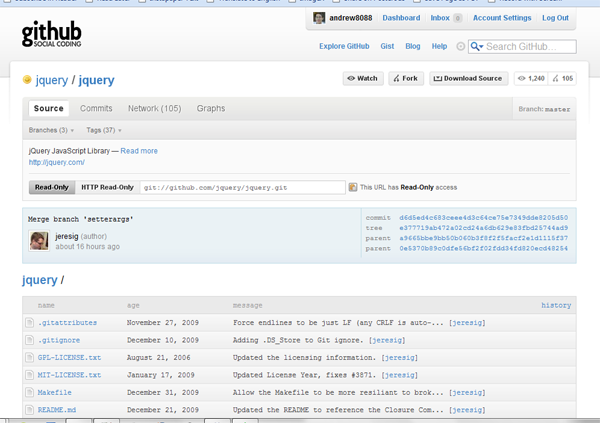Click the parent hash starting 0e5370b8
The height and width of the screenshot is (423, 600).
coord(484,248)
